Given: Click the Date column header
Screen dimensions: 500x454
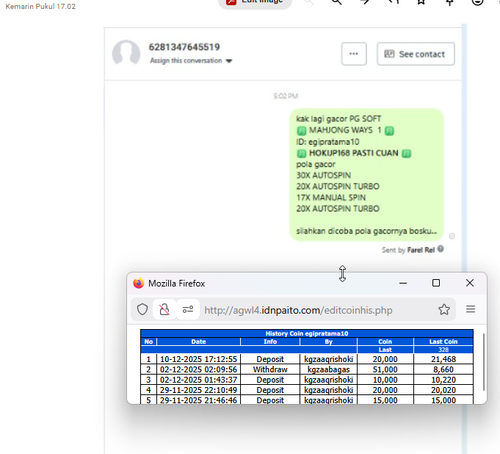Looking at the screenshot, I should click(198, 342).
